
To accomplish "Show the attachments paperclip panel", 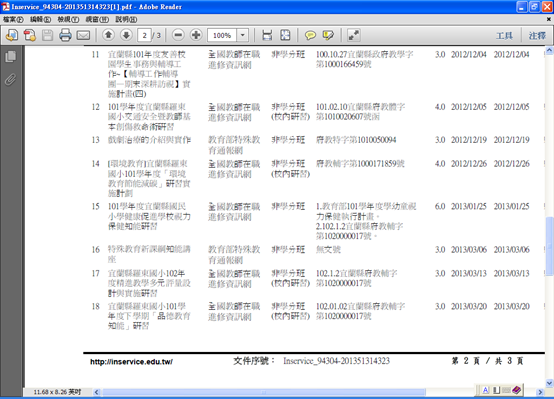I will [x=11, y=80].
